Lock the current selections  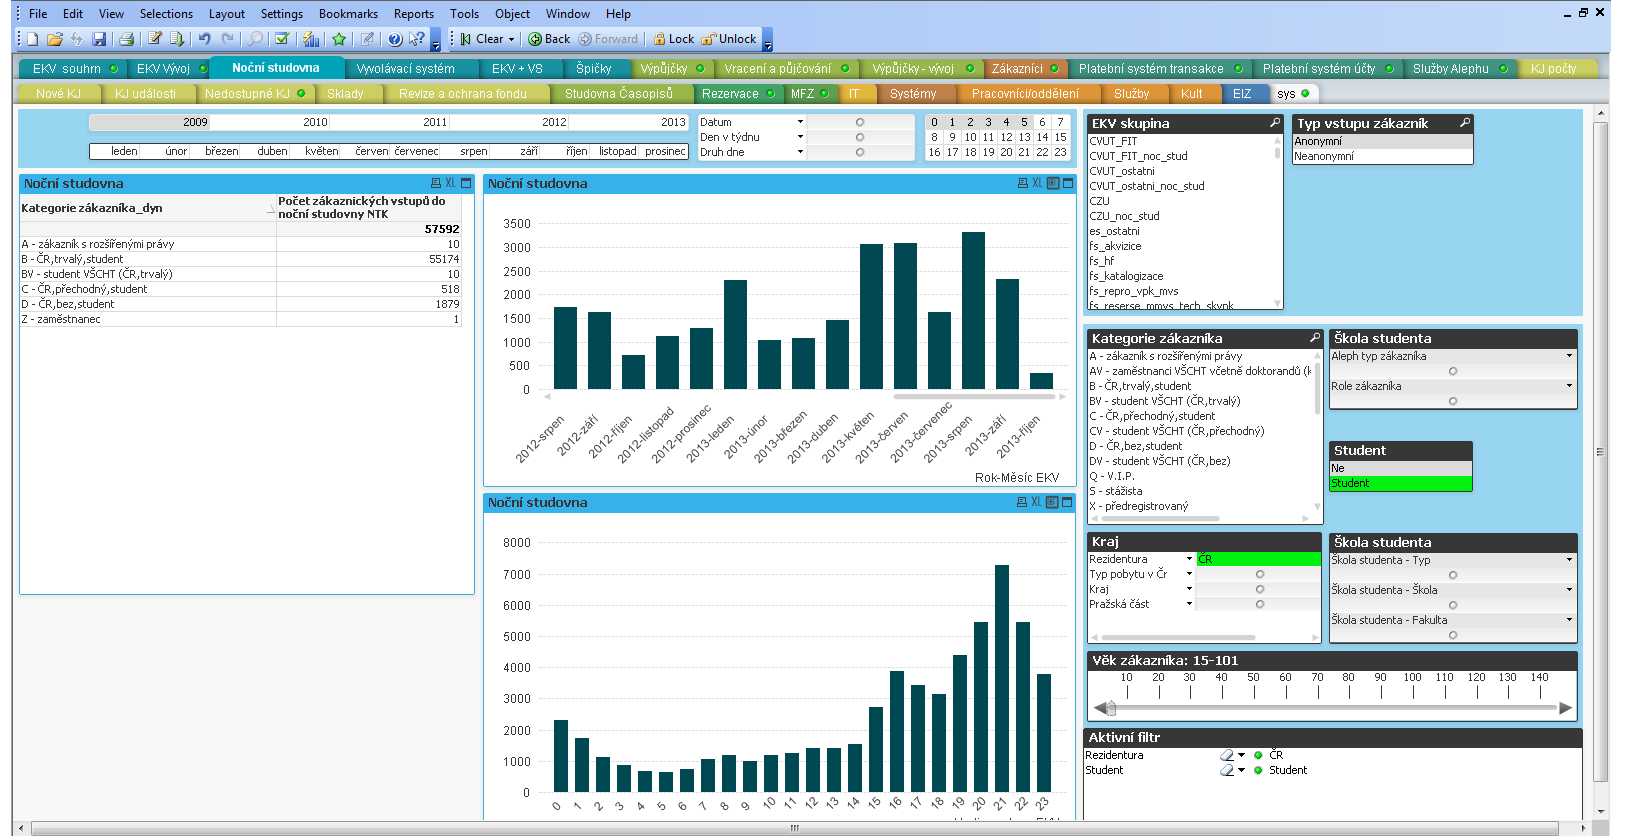tap(673, 39)
